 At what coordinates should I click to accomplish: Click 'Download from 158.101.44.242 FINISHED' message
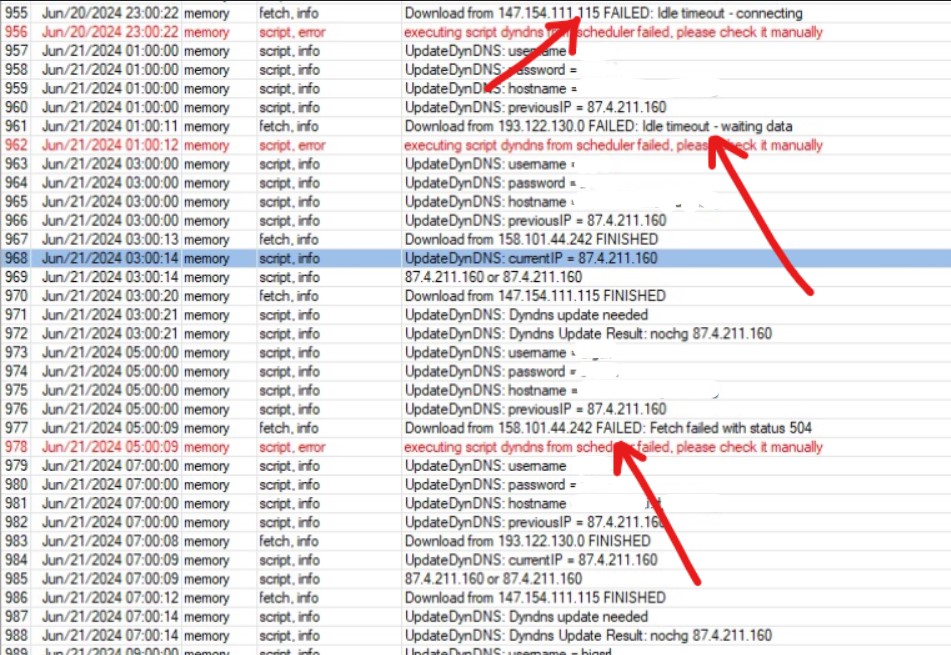click(x=531, y=239)
